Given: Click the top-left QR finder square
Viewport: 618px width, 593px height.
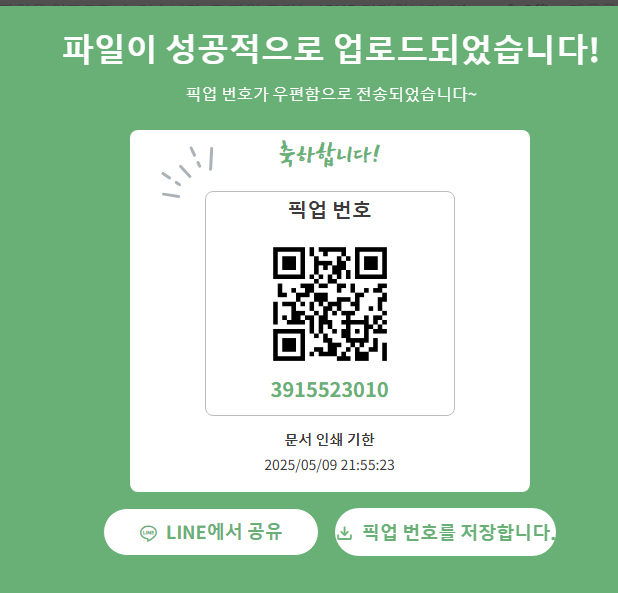Looking at the screenshot, I should click(x=289, y=263).
